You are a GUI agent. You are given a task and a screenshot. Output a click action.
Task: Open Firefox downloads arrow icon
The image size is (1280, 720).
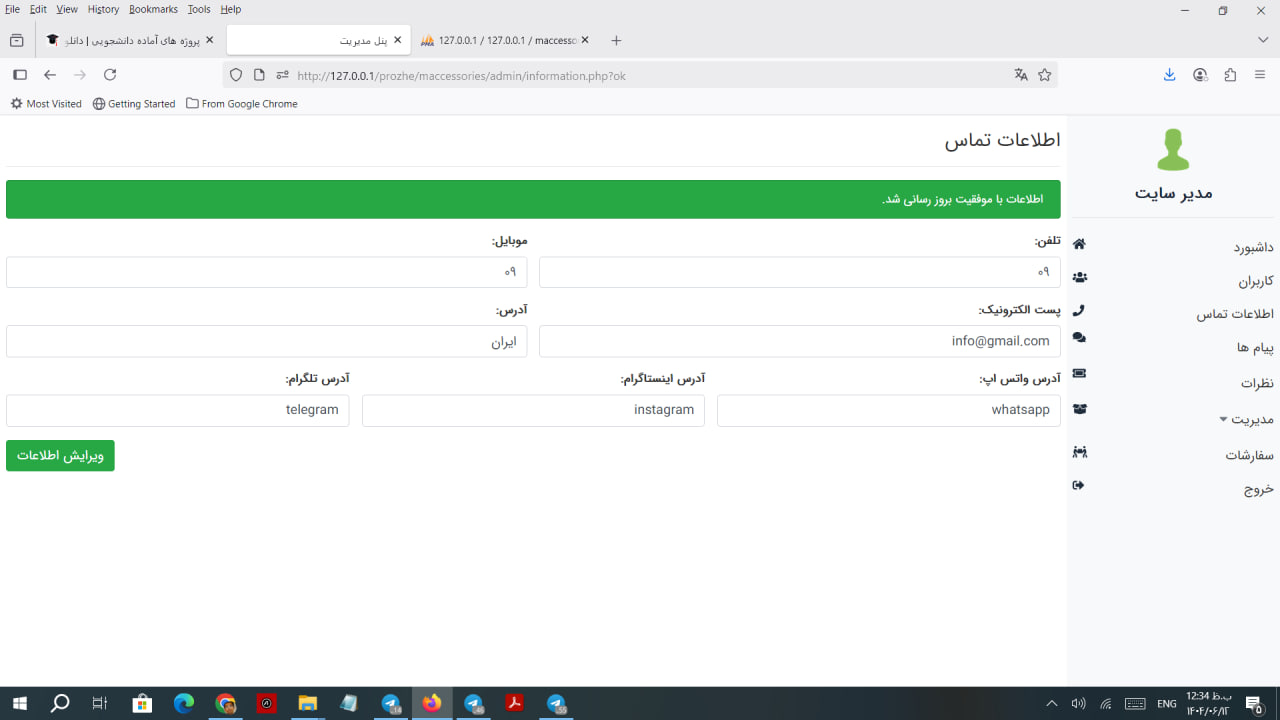(1169, 75)
